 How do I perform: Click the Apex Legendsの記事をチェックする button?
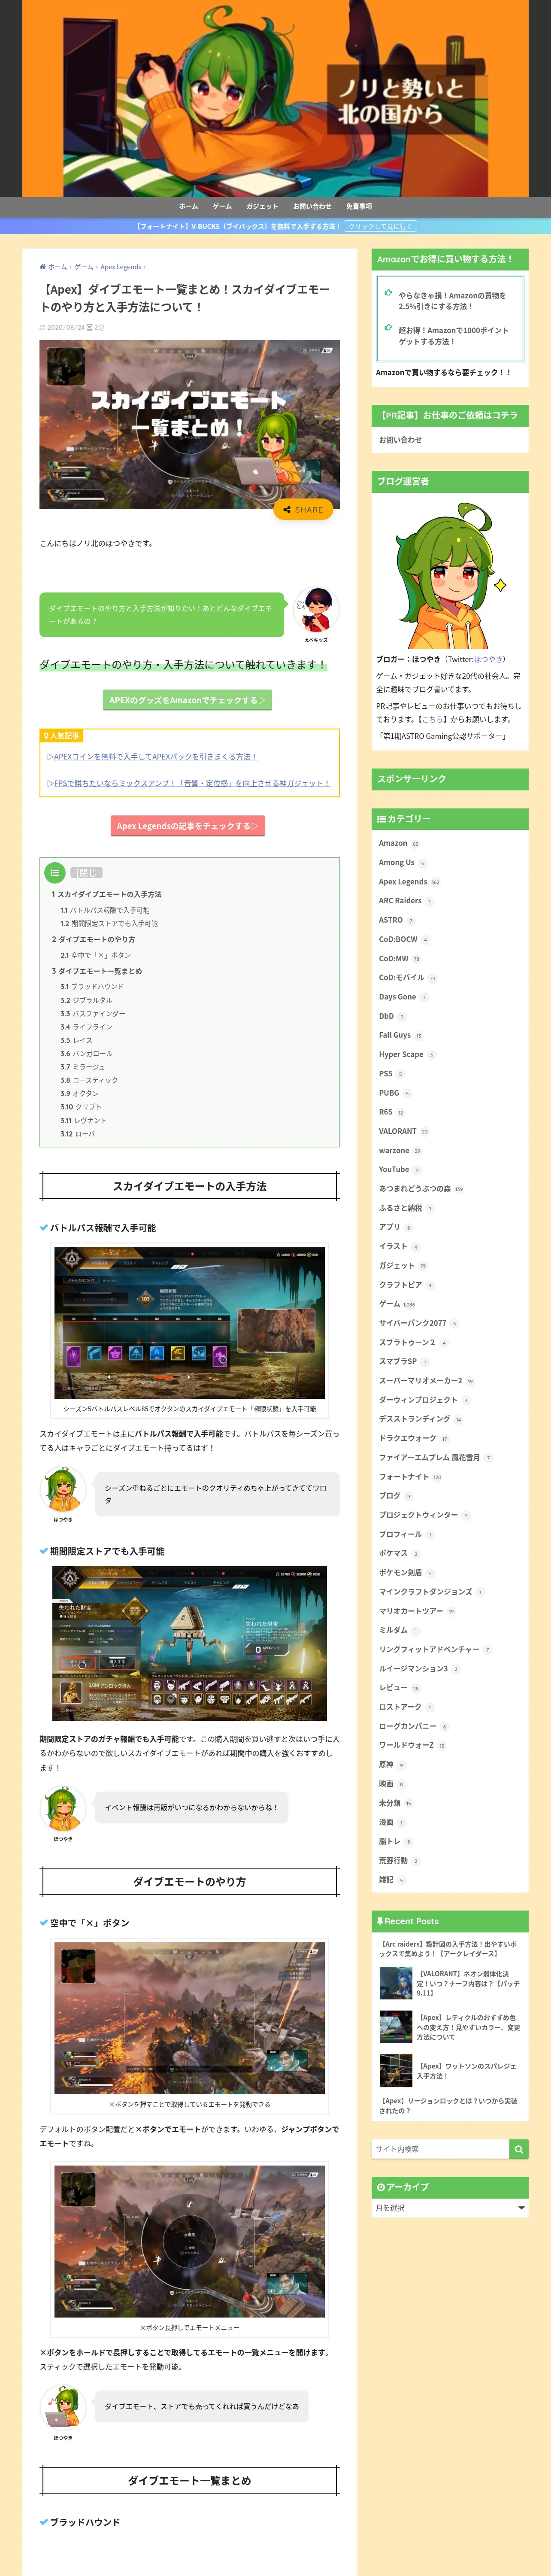(x=187, y=826)
